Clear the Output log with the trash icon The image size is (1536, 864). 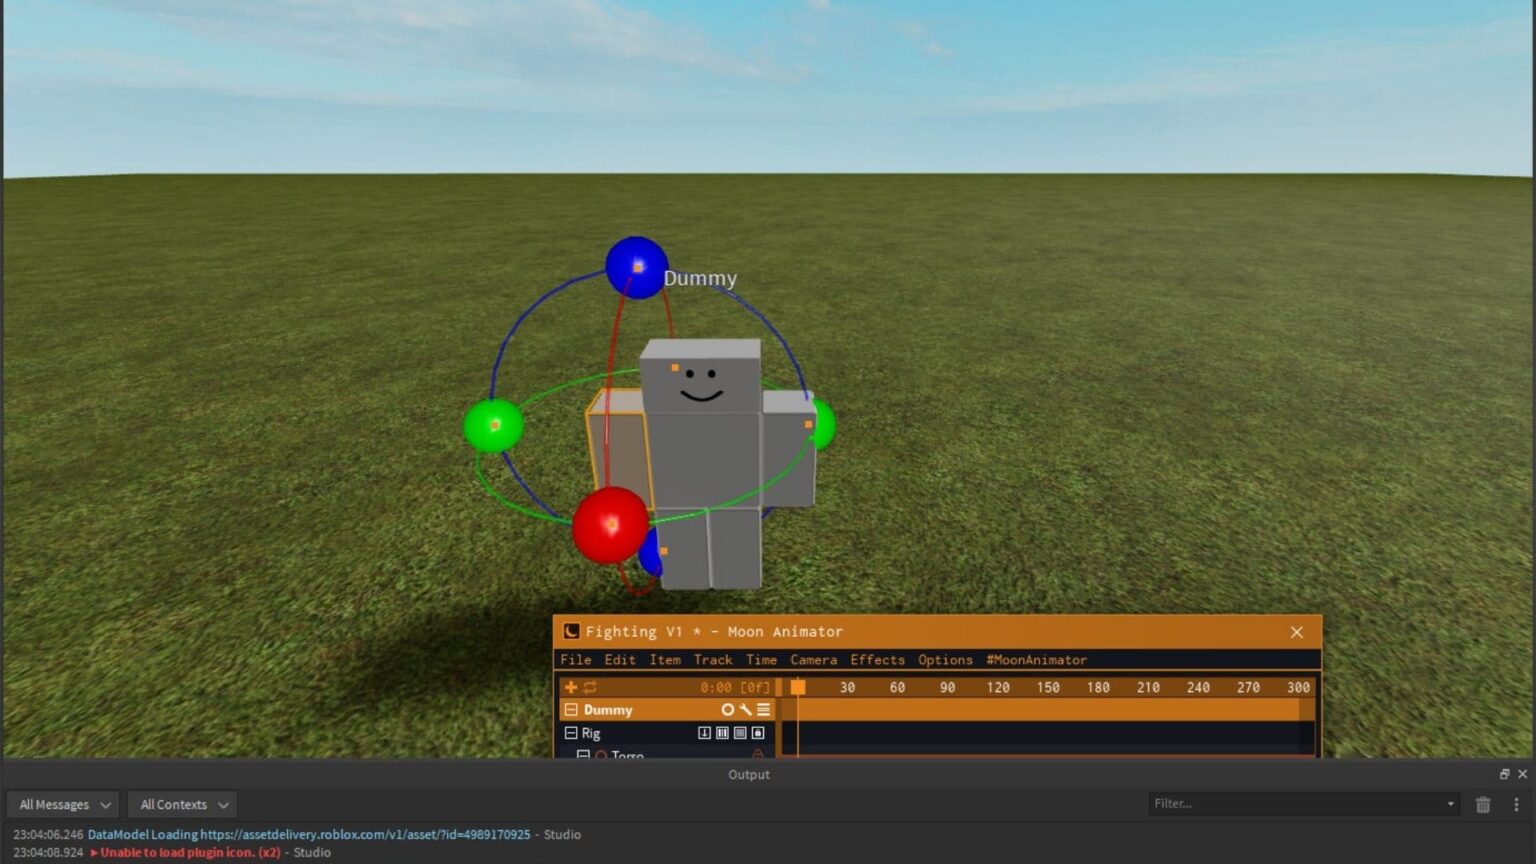point(1484,804)
